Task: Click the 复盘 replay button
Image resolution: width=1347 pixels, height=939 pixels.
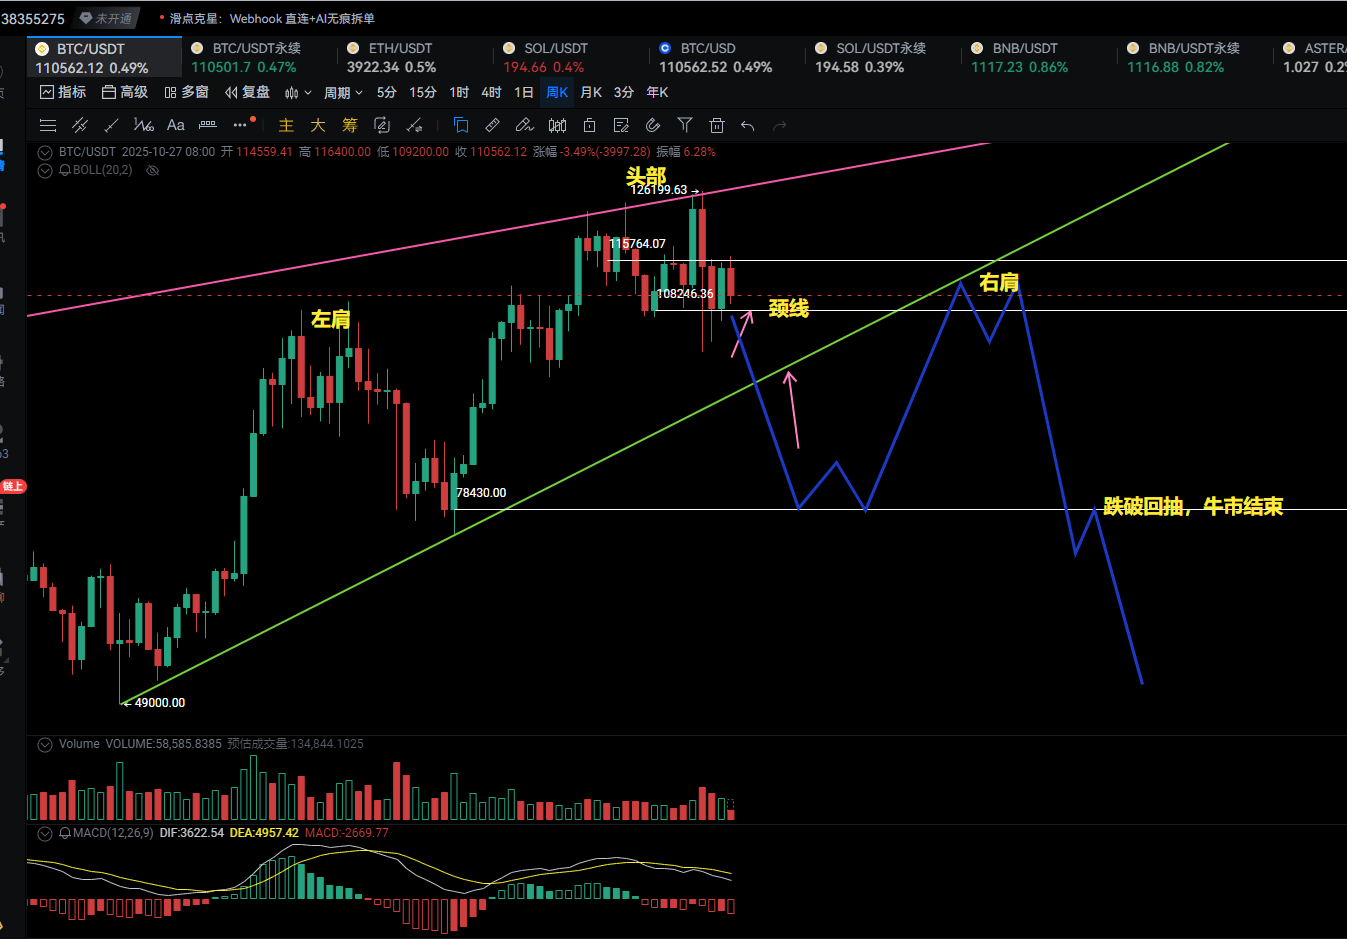Action: coord(248,92)
